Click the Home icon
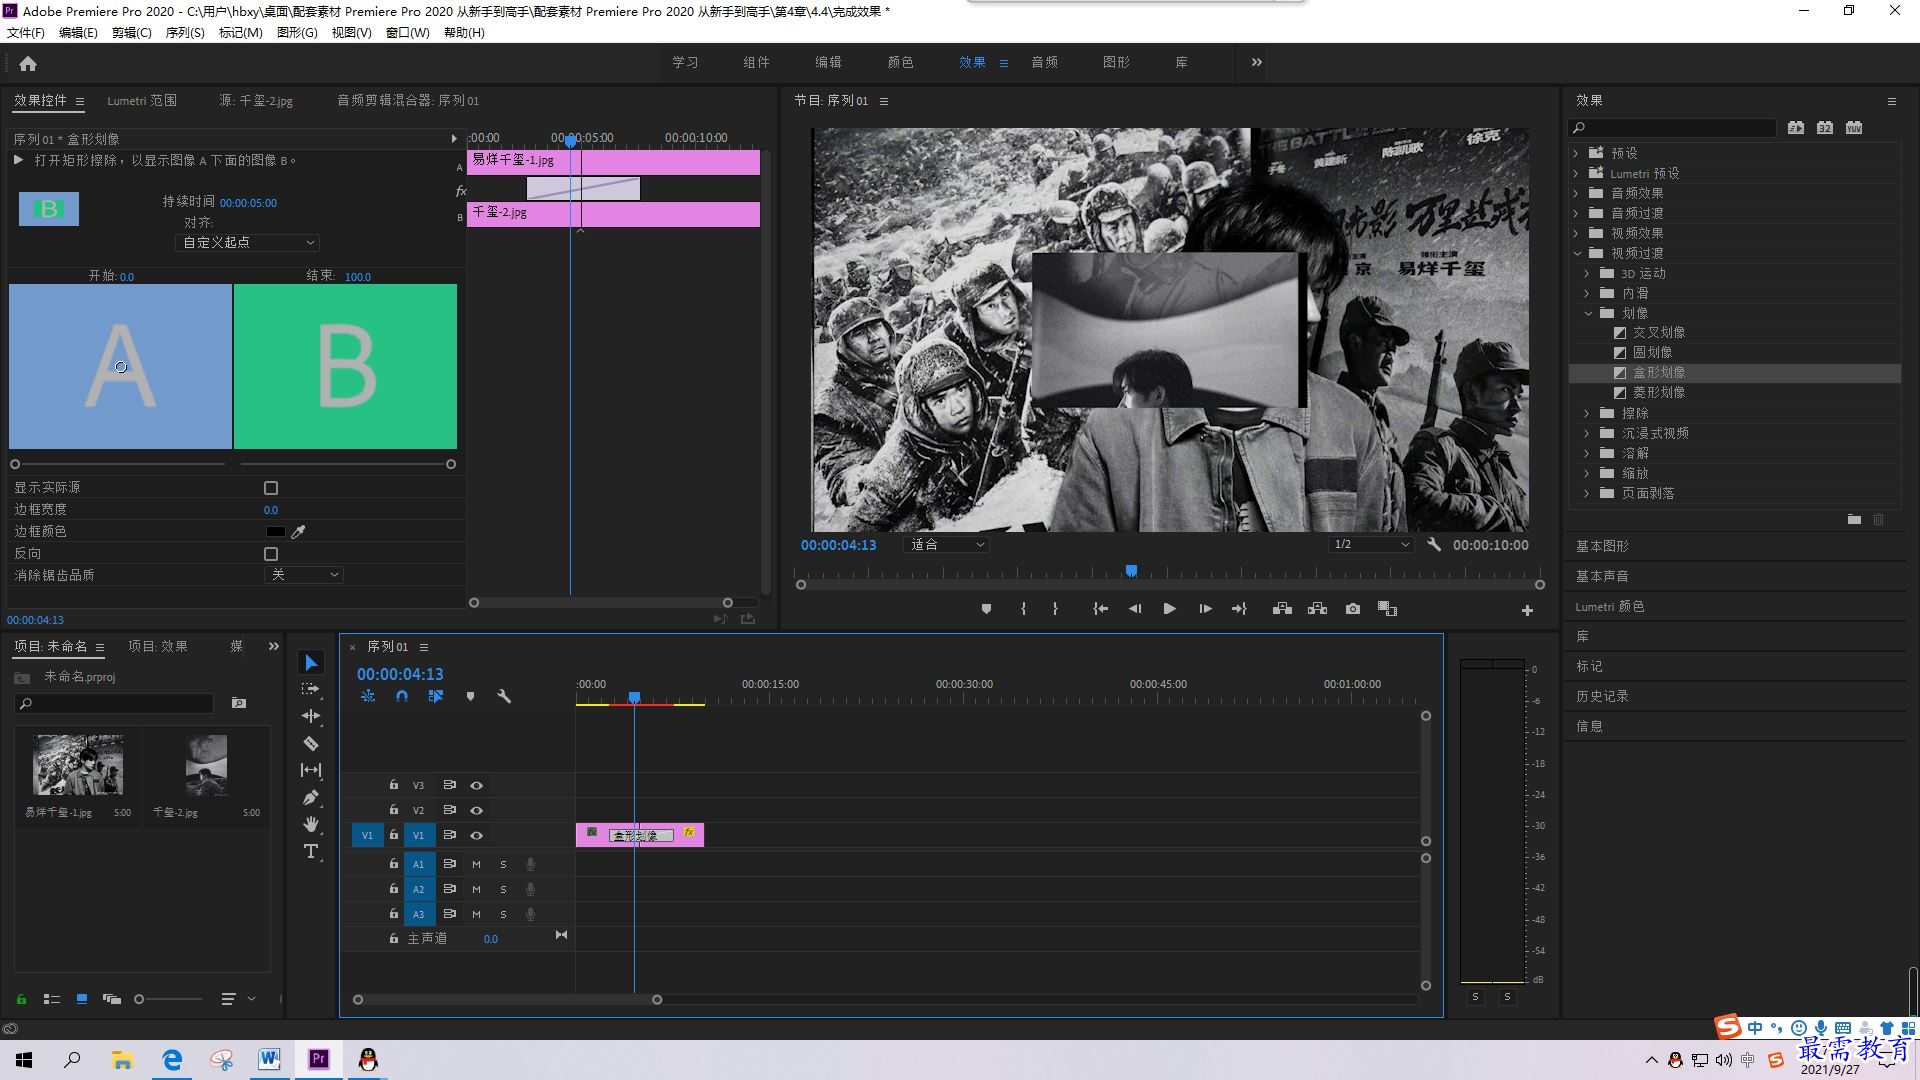 28,63
